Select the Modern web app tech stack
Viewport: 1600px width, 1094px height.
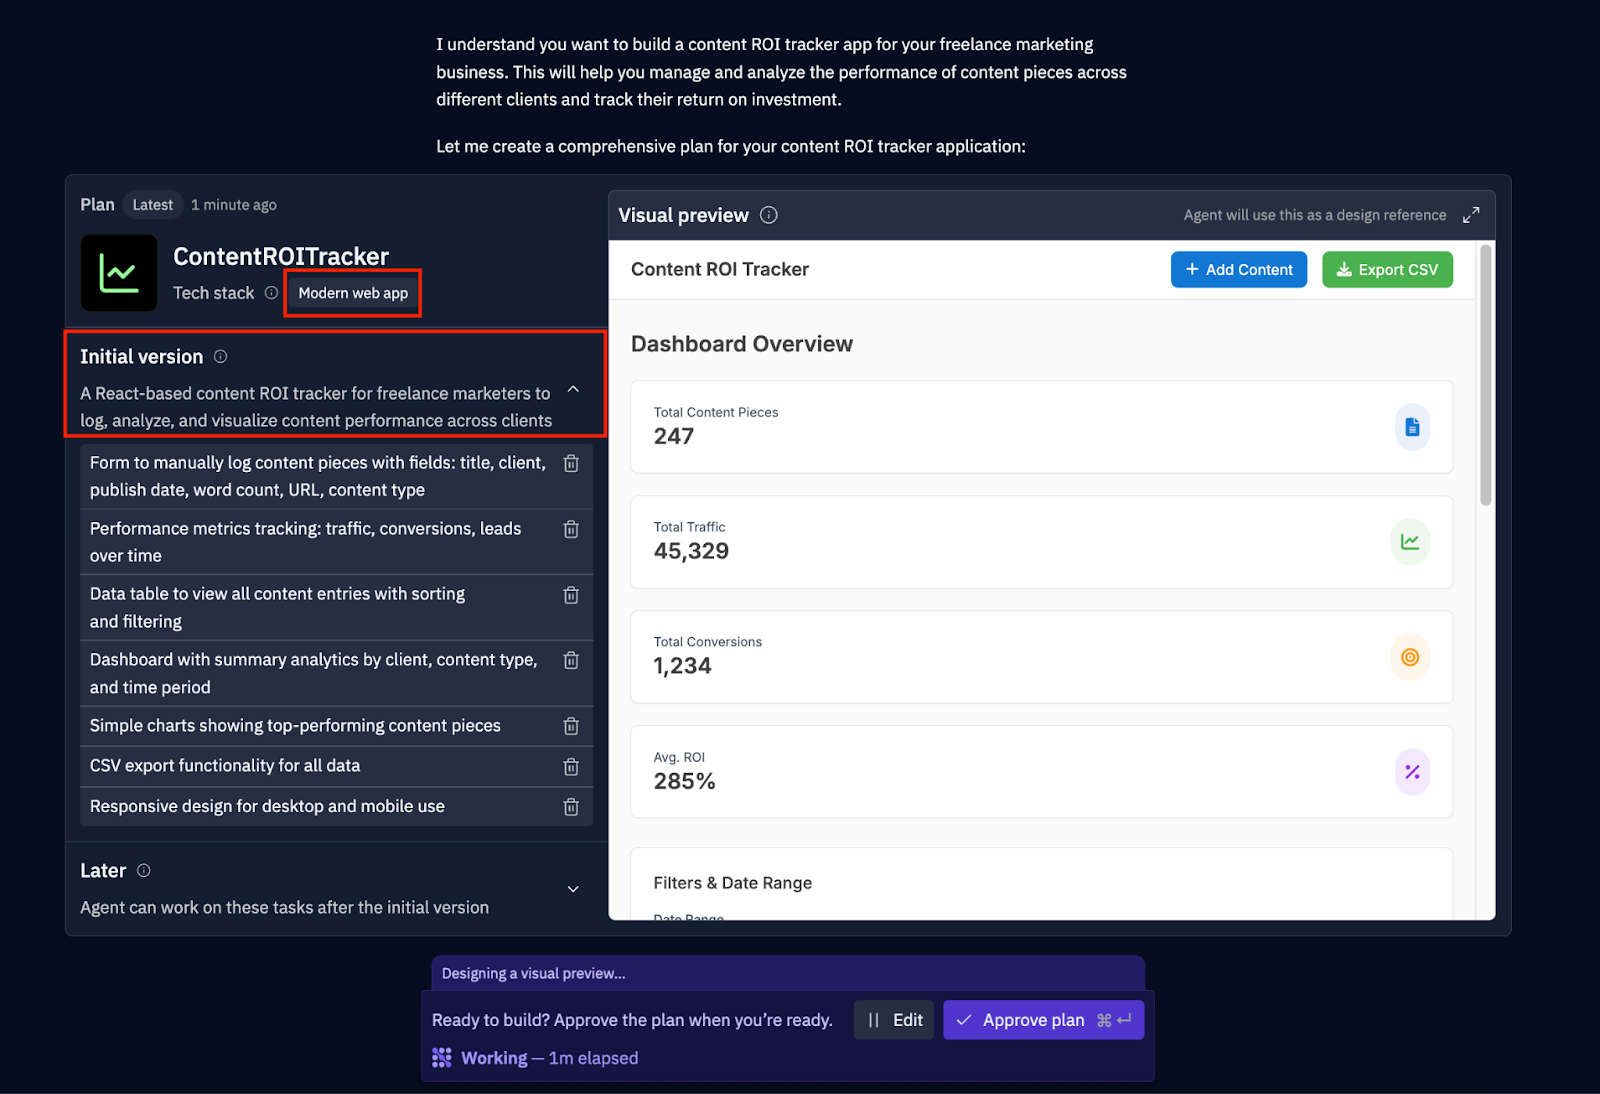coord(353,293)
